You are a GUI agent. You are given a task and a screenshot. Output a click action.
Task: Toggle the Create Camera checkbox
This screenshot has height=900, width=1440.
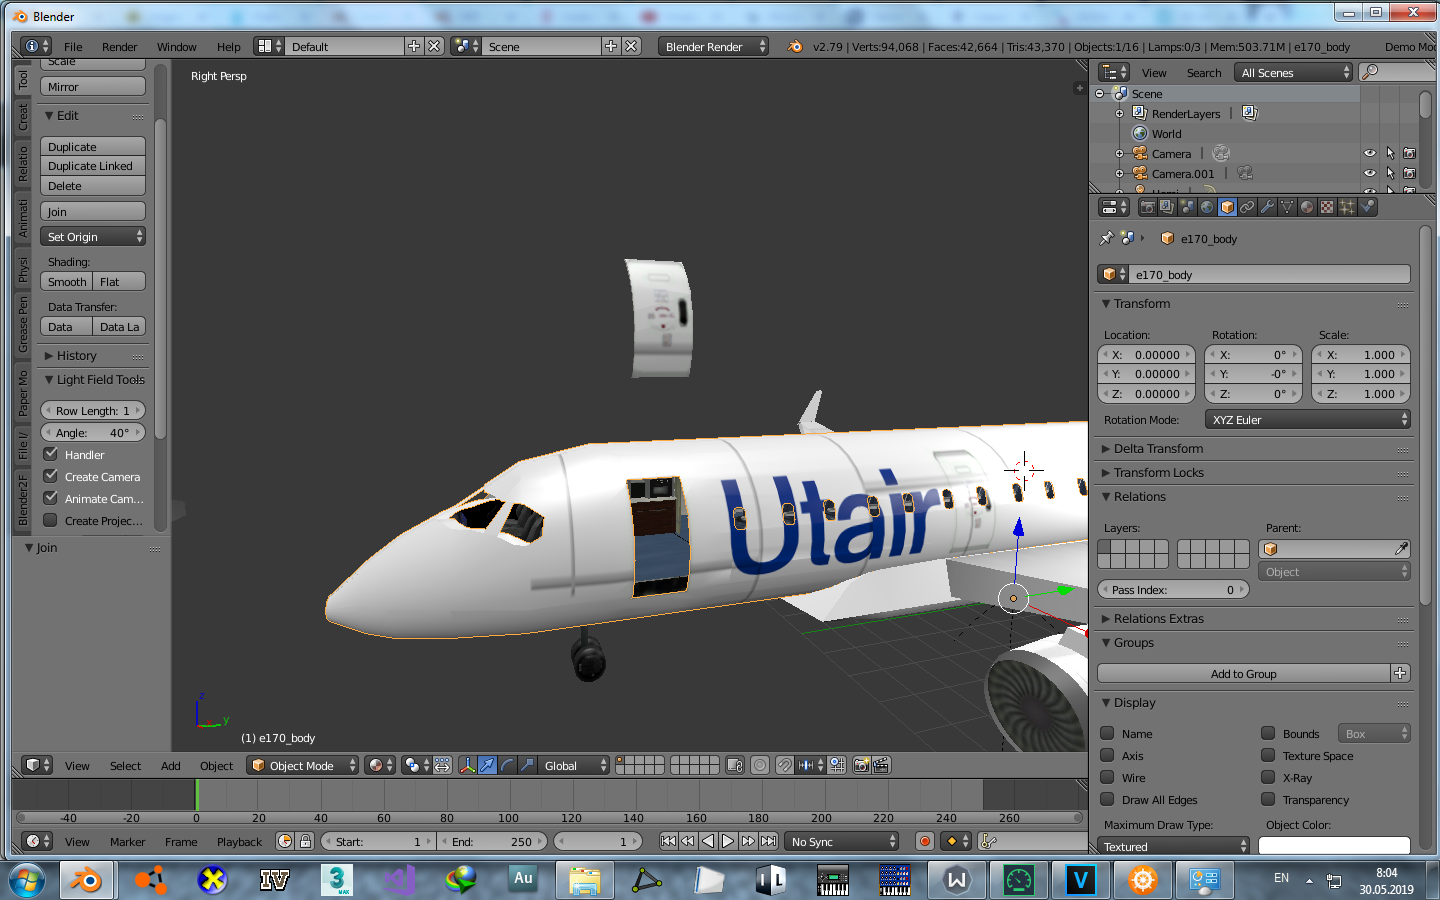click(x=50, y=476)
